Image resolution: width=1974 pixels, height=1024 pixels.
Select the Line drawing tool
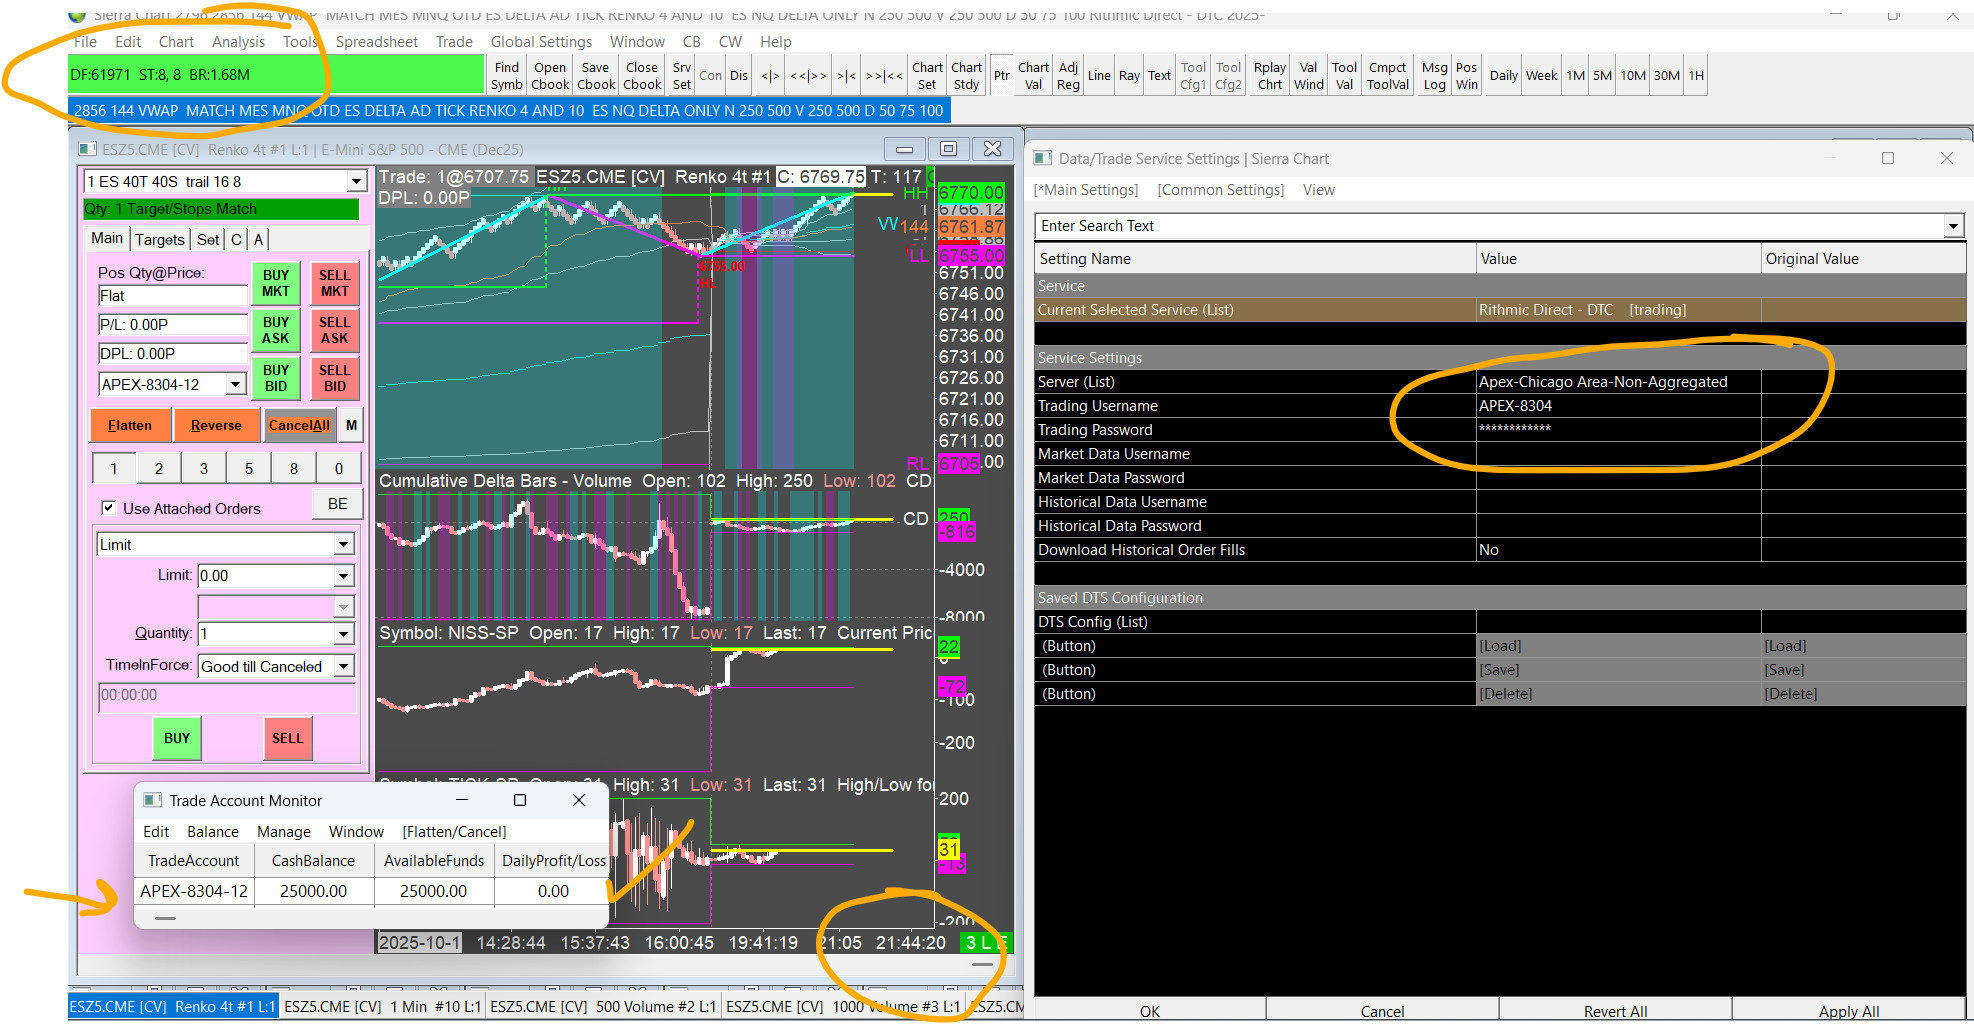1099,76
